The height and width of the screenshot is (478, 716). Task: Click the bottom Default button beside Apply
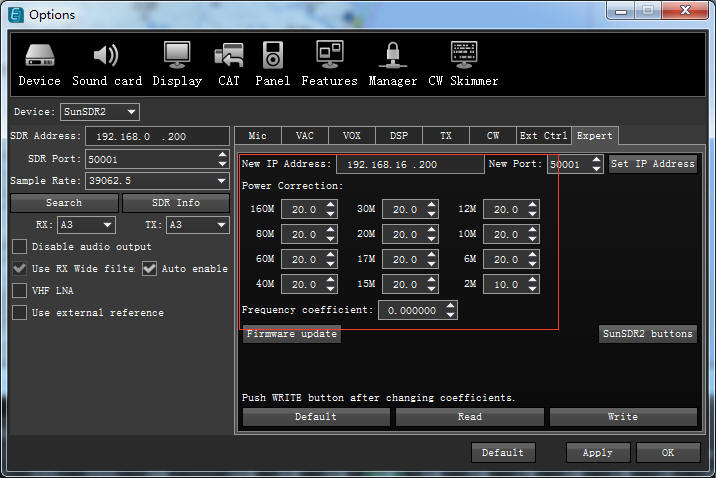coord(503,452)
